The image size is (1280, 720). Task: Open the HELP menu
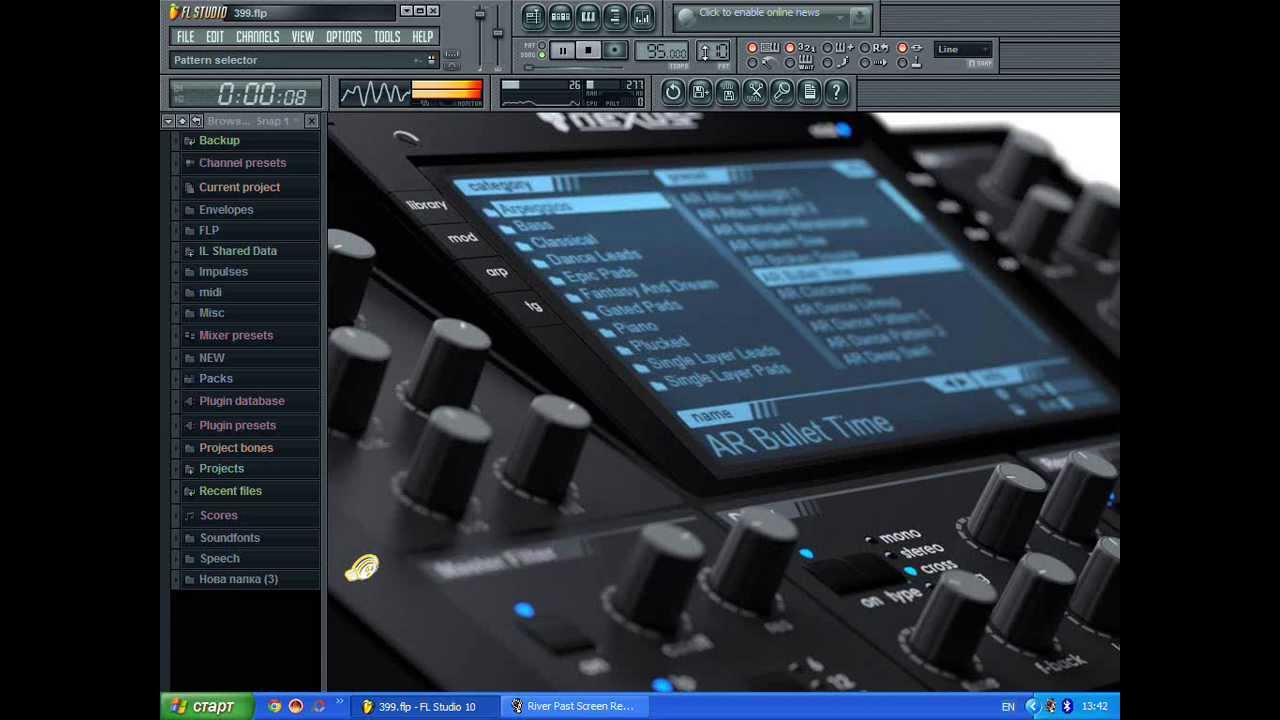[x=422, y=37]
